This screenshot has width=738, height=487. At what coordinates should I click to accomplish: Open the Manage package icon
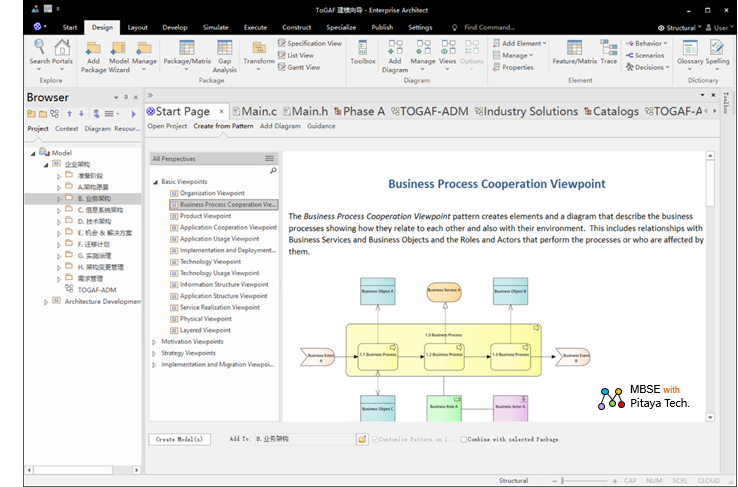click(x=144, y=48)
